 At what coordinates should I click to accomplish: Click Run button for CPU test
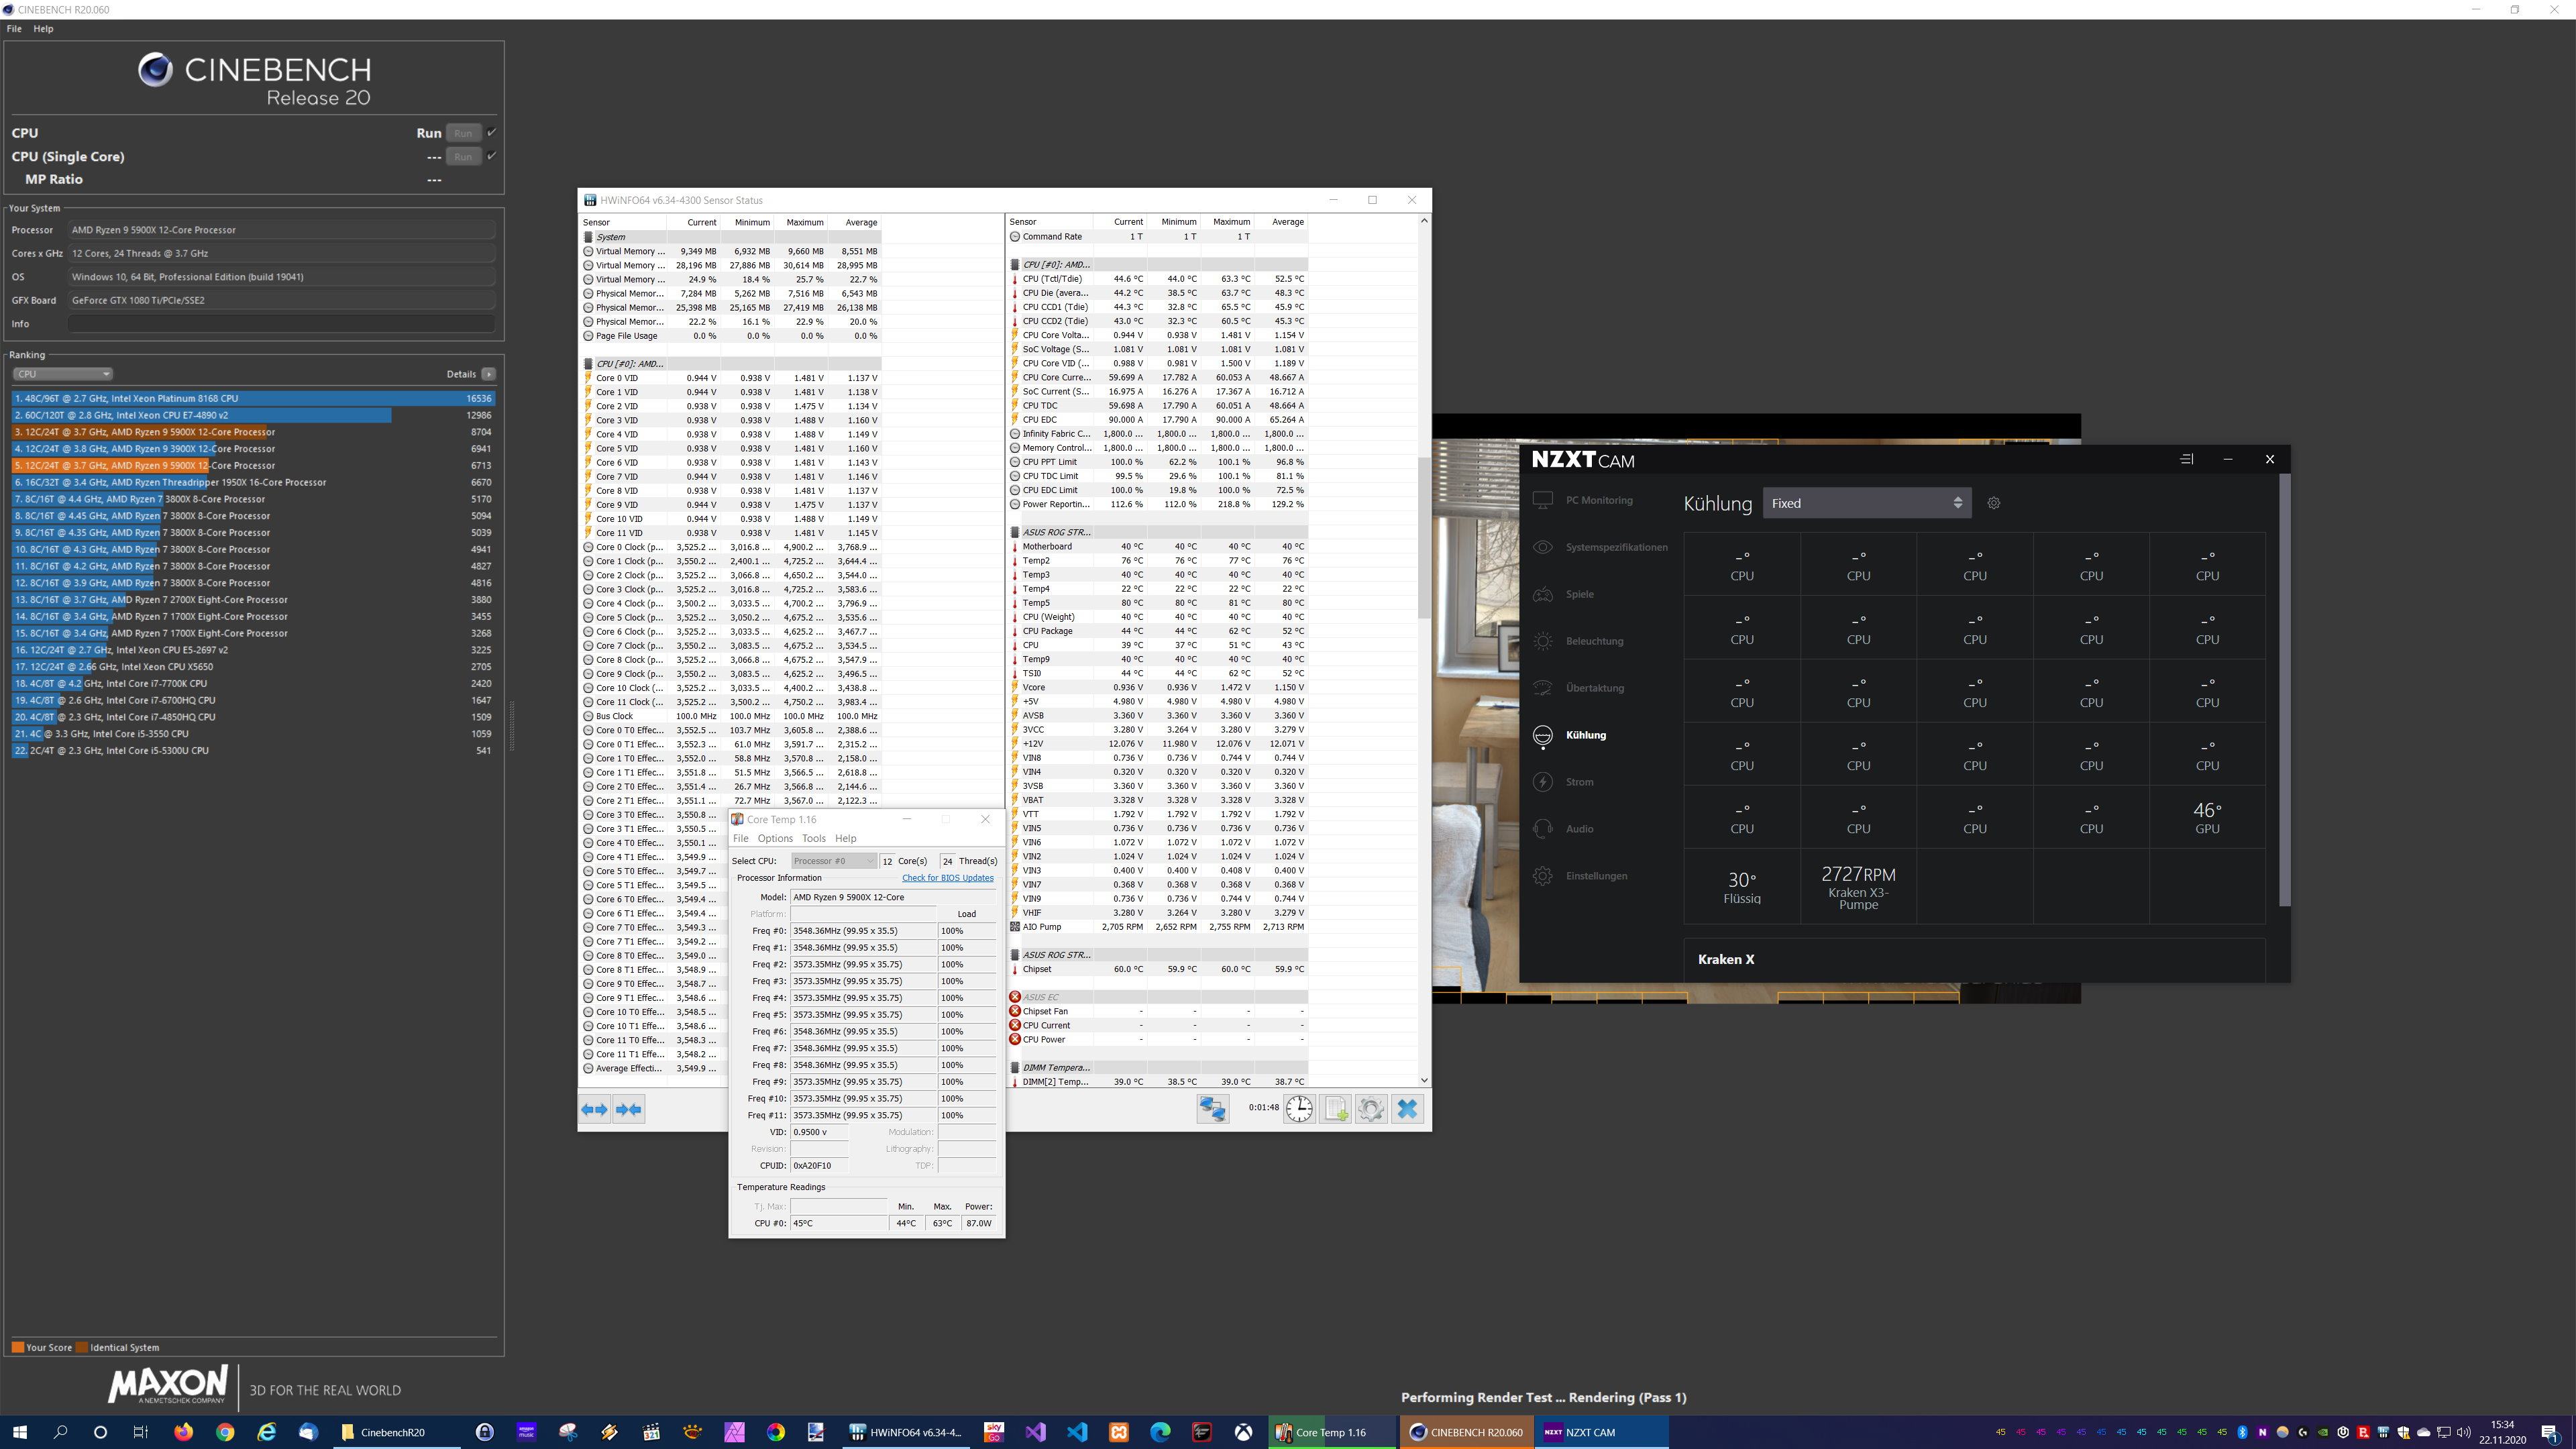(463, 133)
